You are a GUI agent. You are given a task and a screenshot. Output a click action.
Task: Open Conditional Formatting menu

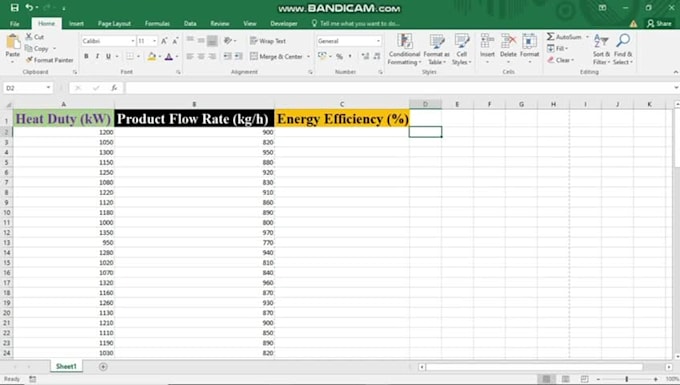(x=404, y=49)
